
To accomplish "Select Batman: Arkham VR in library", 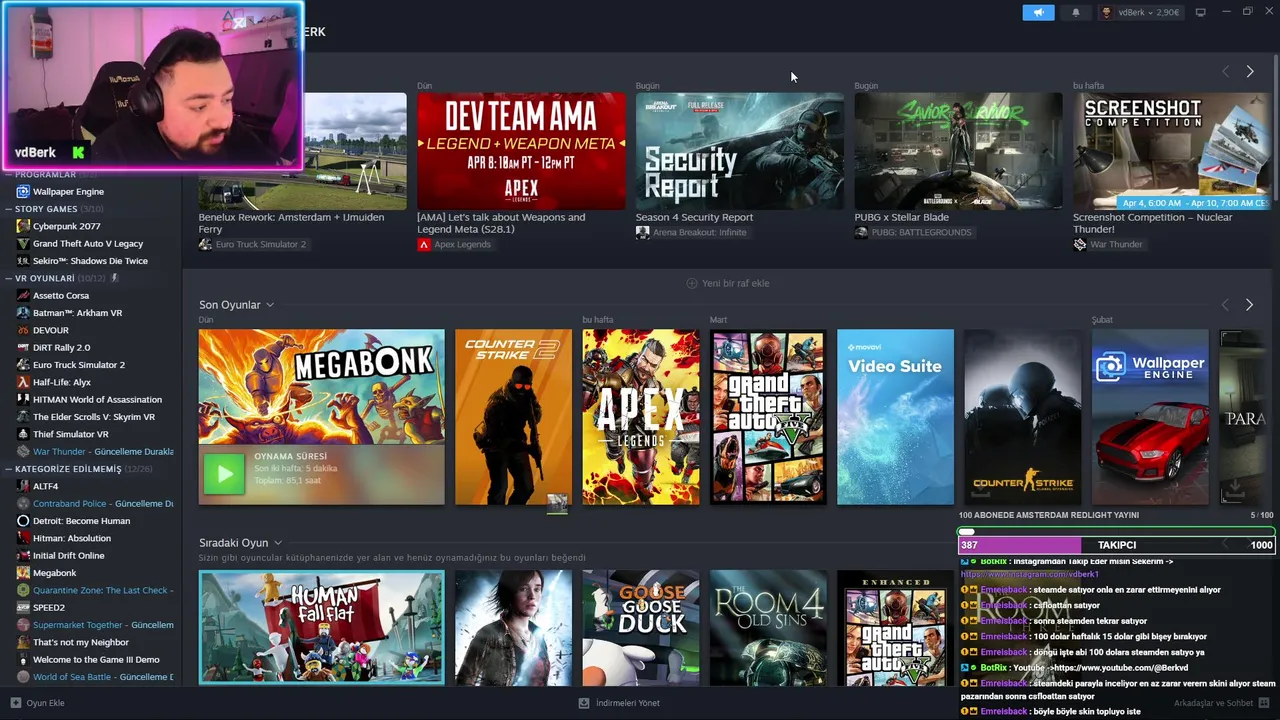I will point(77,313).
